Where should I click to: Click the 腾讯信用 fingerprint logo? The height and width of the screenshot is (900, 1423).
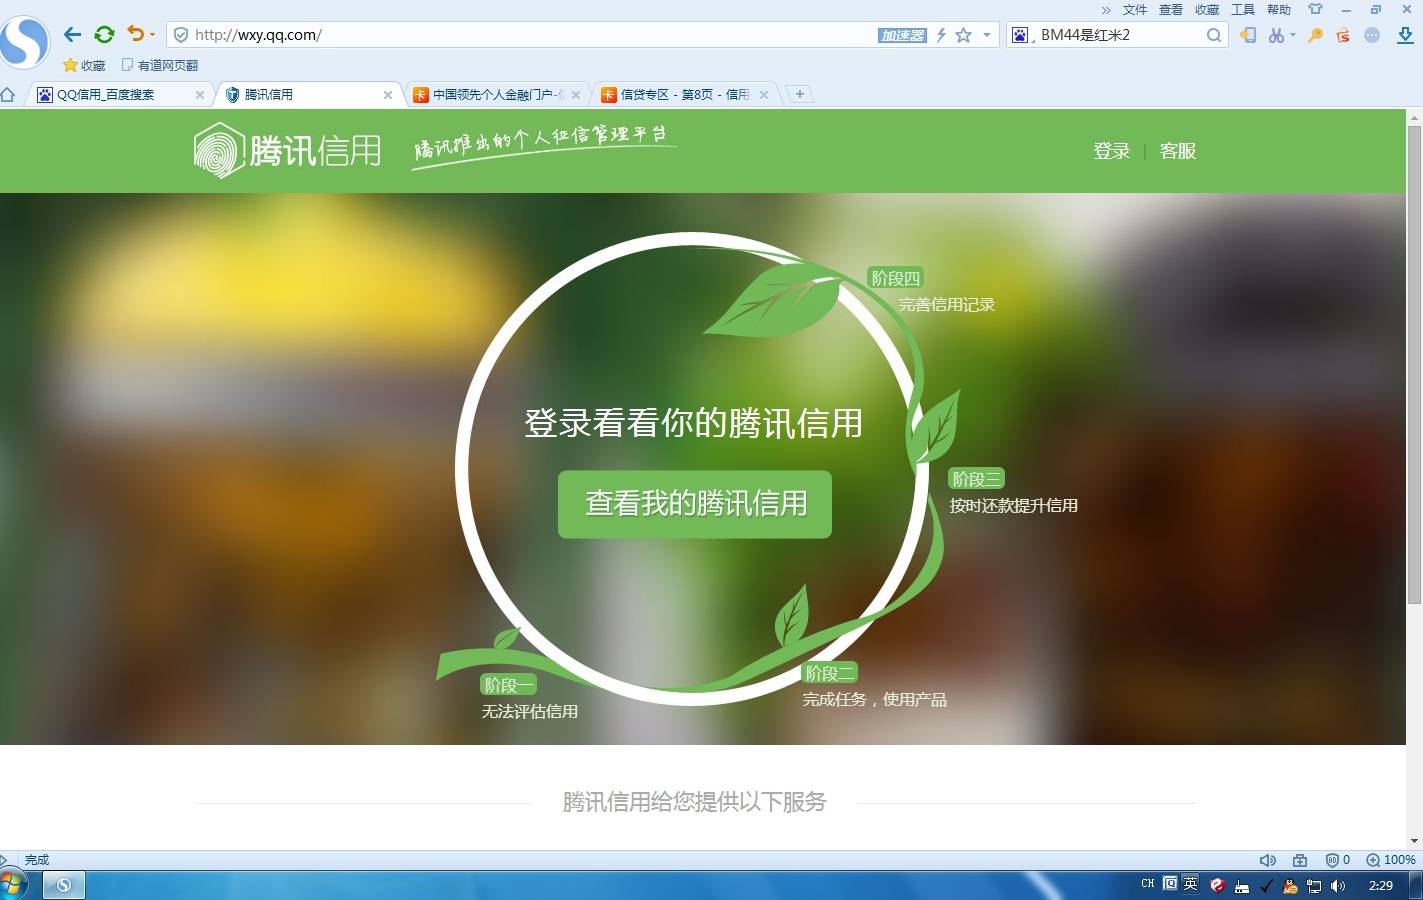[287, 150]
